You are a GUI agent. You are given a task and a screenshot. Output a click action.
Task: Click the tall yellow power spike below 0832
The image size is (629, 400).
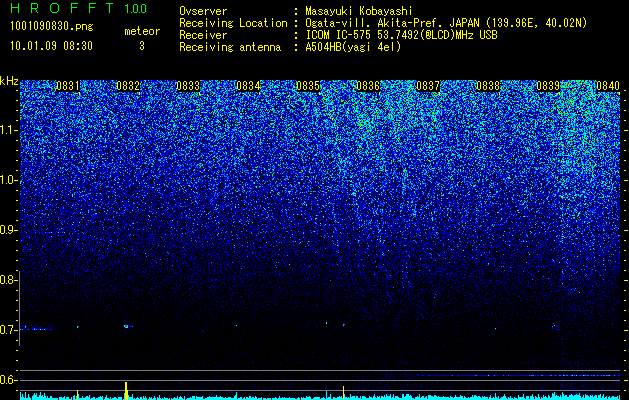click(x=126, y=391)
